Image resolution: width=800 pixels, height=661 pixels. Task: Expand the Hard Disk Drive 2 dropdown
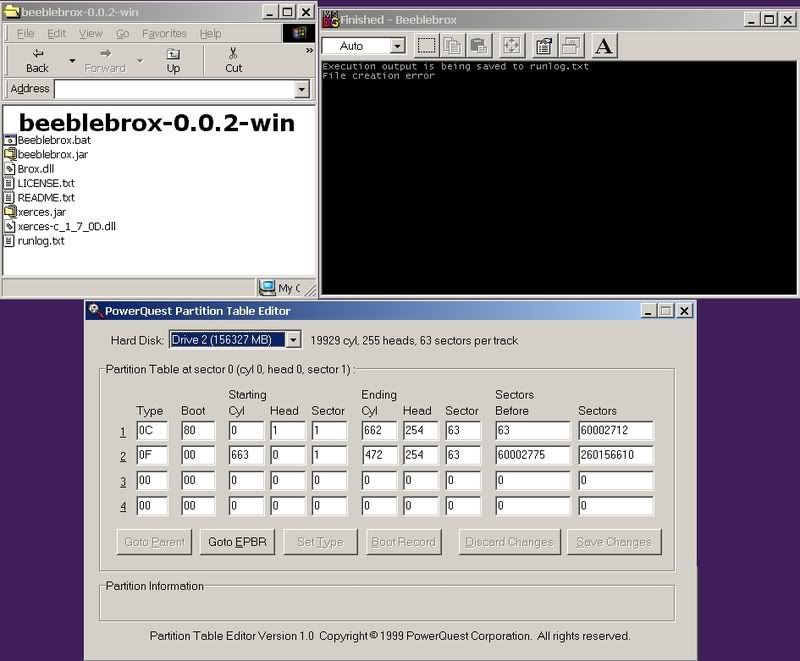[x=293, y=341]
